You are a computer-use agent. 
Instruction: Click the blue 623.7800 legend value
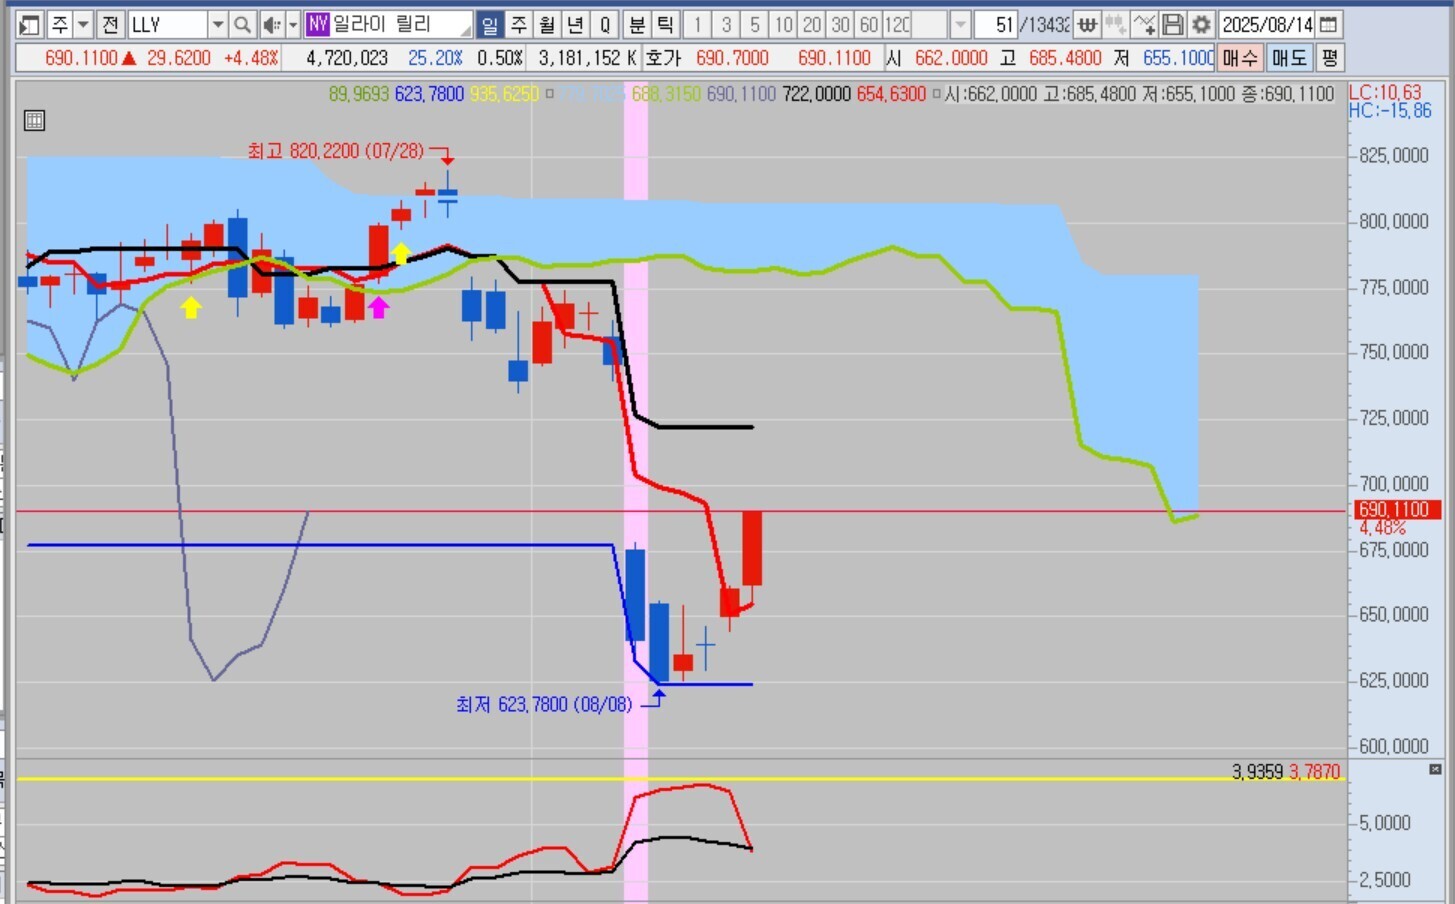pos(429,94)
